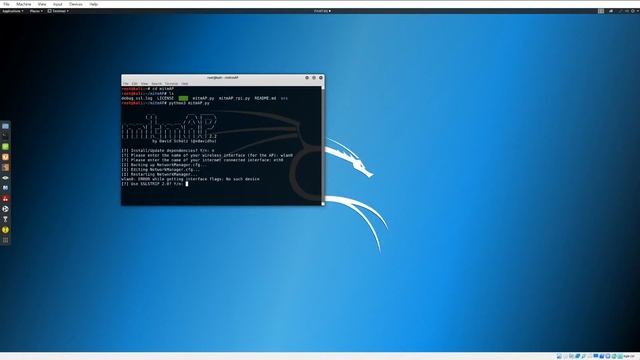Viewport: 640px width, 360px height.
Task: Open the VirtualBox Input menu
Action: coord(58,4)
